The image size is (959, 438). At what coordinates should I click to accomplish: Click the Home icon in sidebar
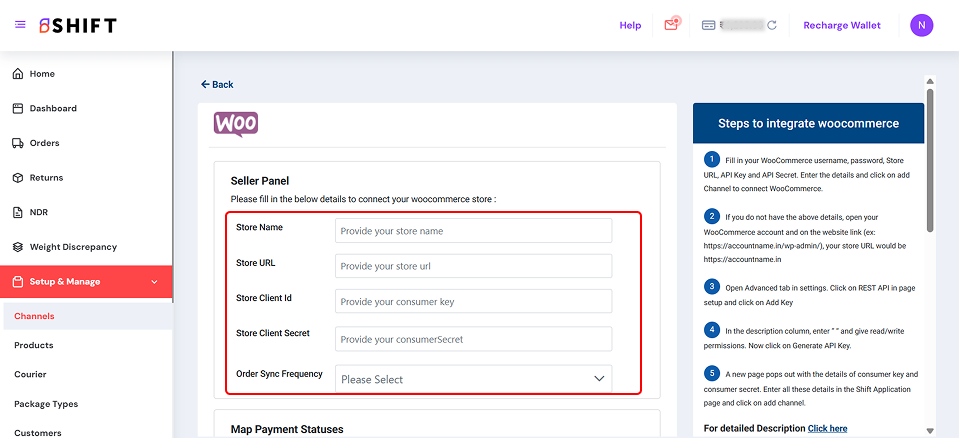18,74
